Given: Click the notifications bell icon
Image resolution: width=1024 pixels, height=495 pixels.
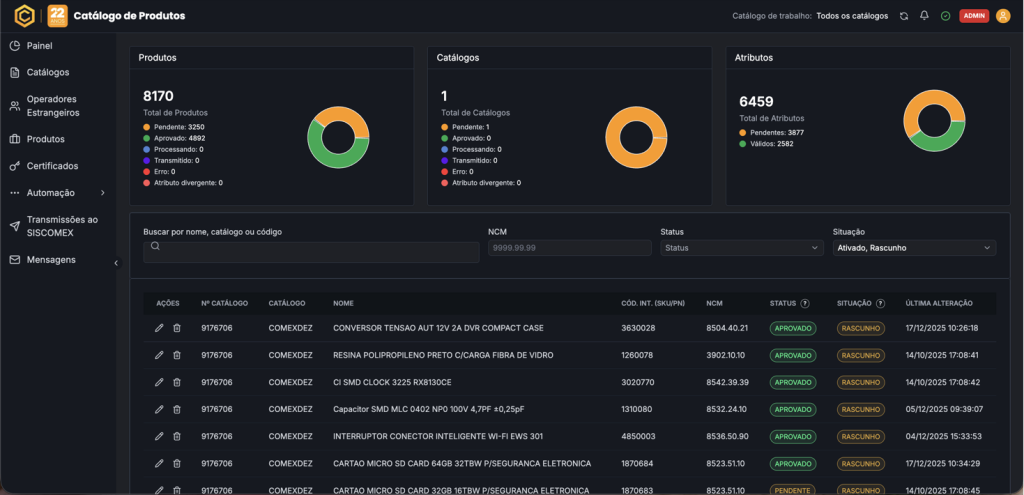Looking at the screenshot, I should tap(924, 16).
